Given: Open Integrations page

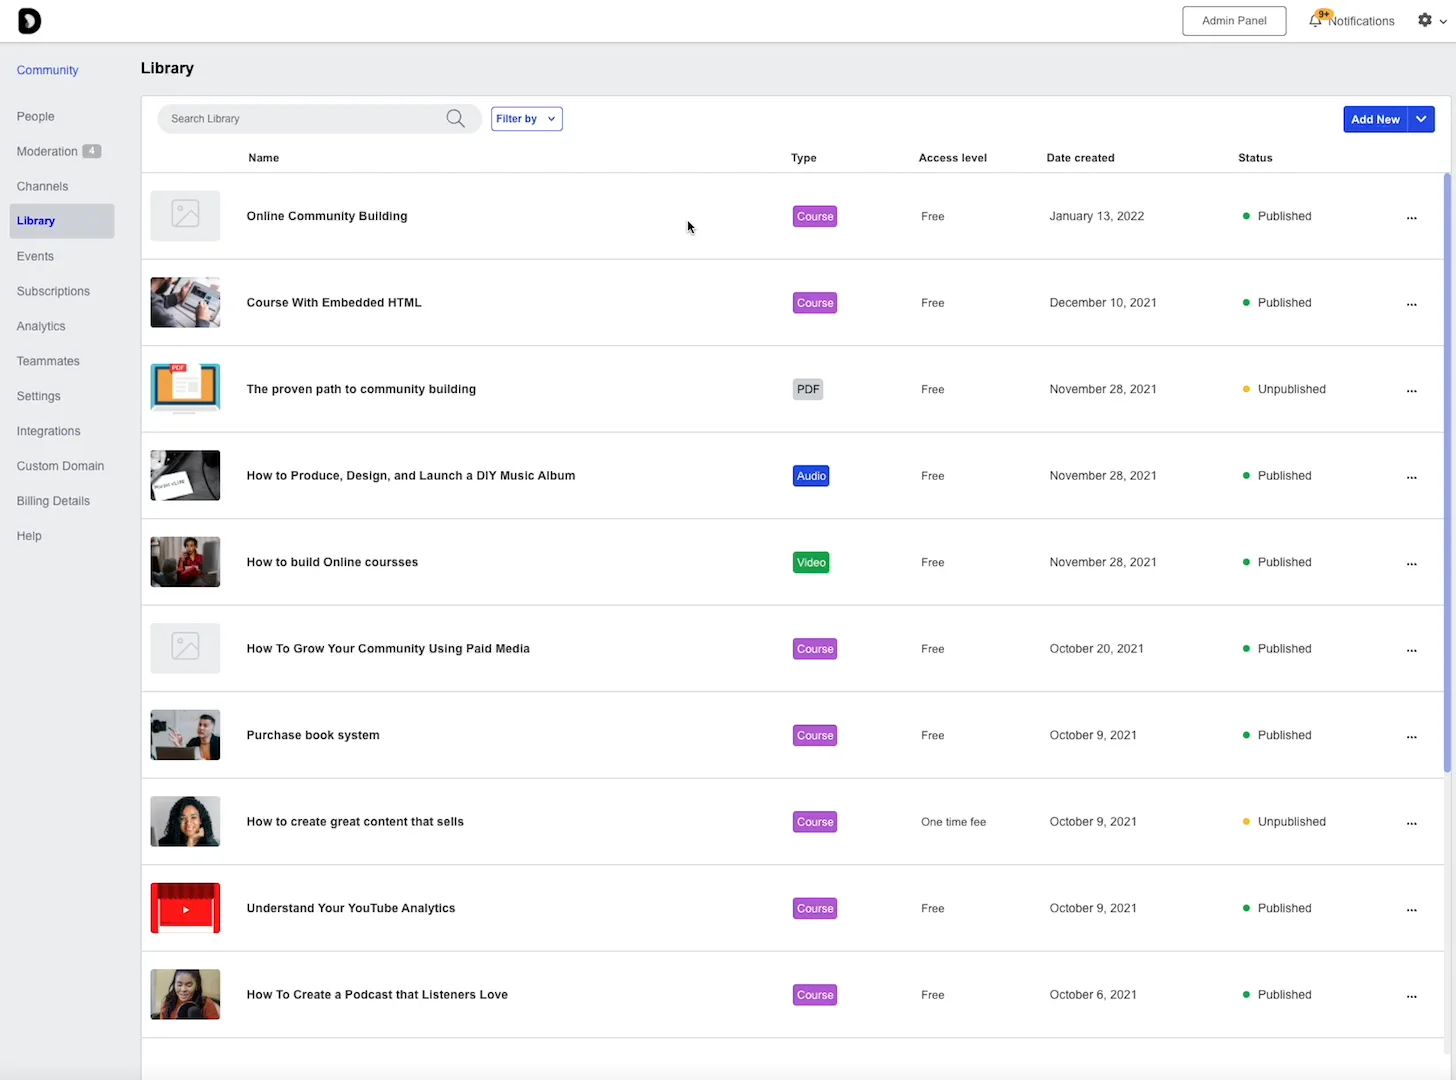Looking at the screenshot, I should (x=48, y=432).
